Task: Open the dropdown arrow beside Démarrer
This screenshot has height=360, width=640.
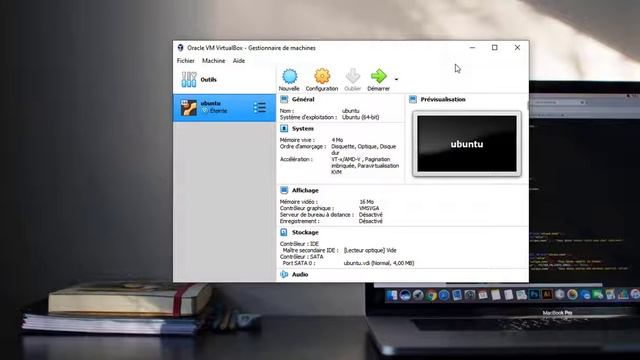Action: [396, 79]
